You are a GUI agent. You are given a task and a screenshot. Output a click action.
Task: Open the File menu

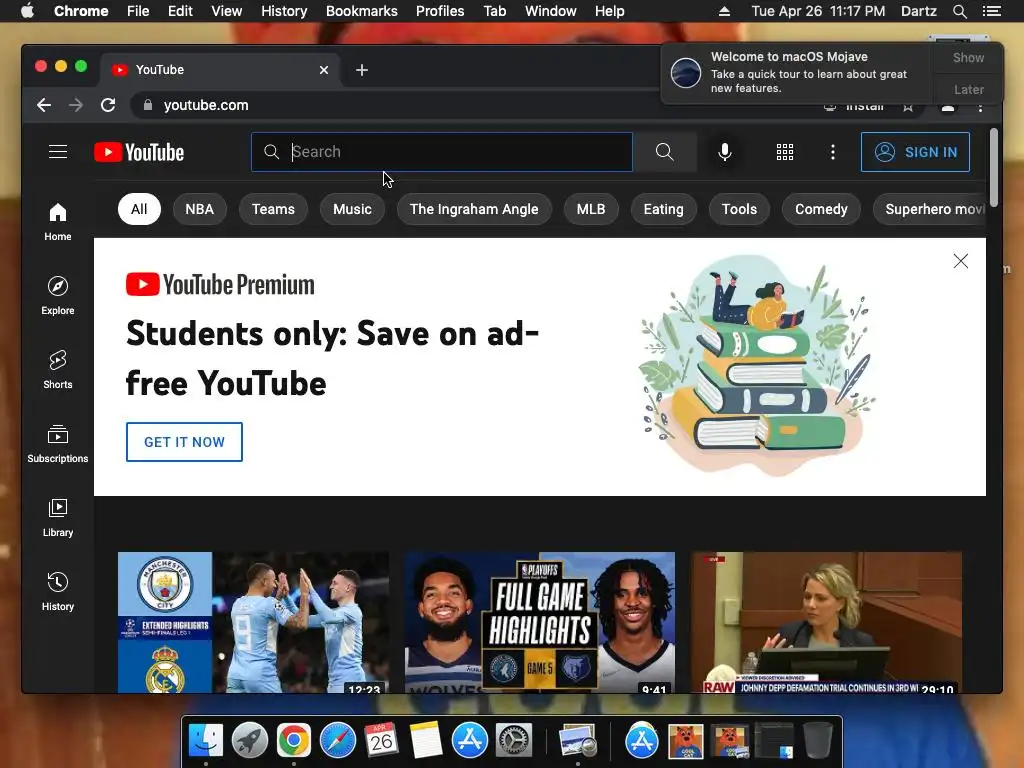click(x=138, y=11)
